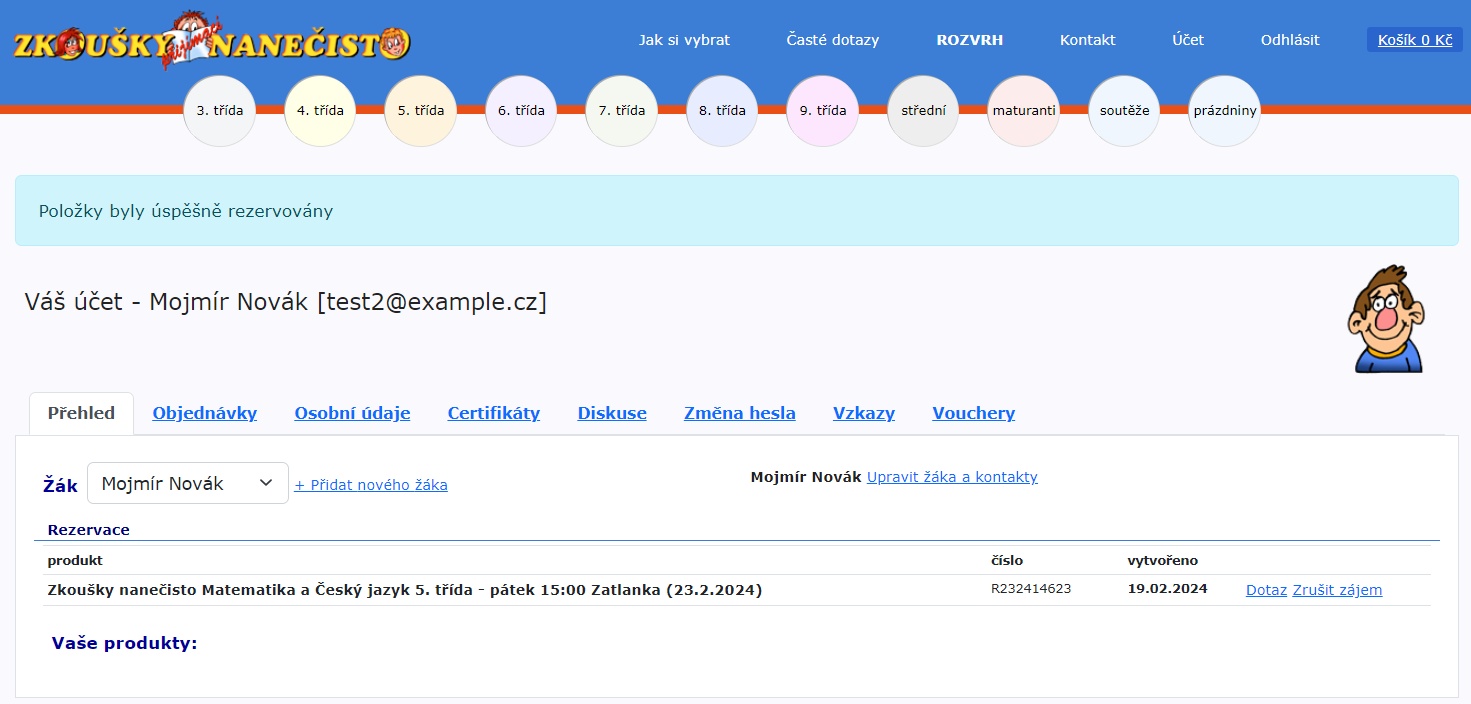Open the soutěže round badge
The height and width of the screenshot is (704, 1471).
point(1124,111)
